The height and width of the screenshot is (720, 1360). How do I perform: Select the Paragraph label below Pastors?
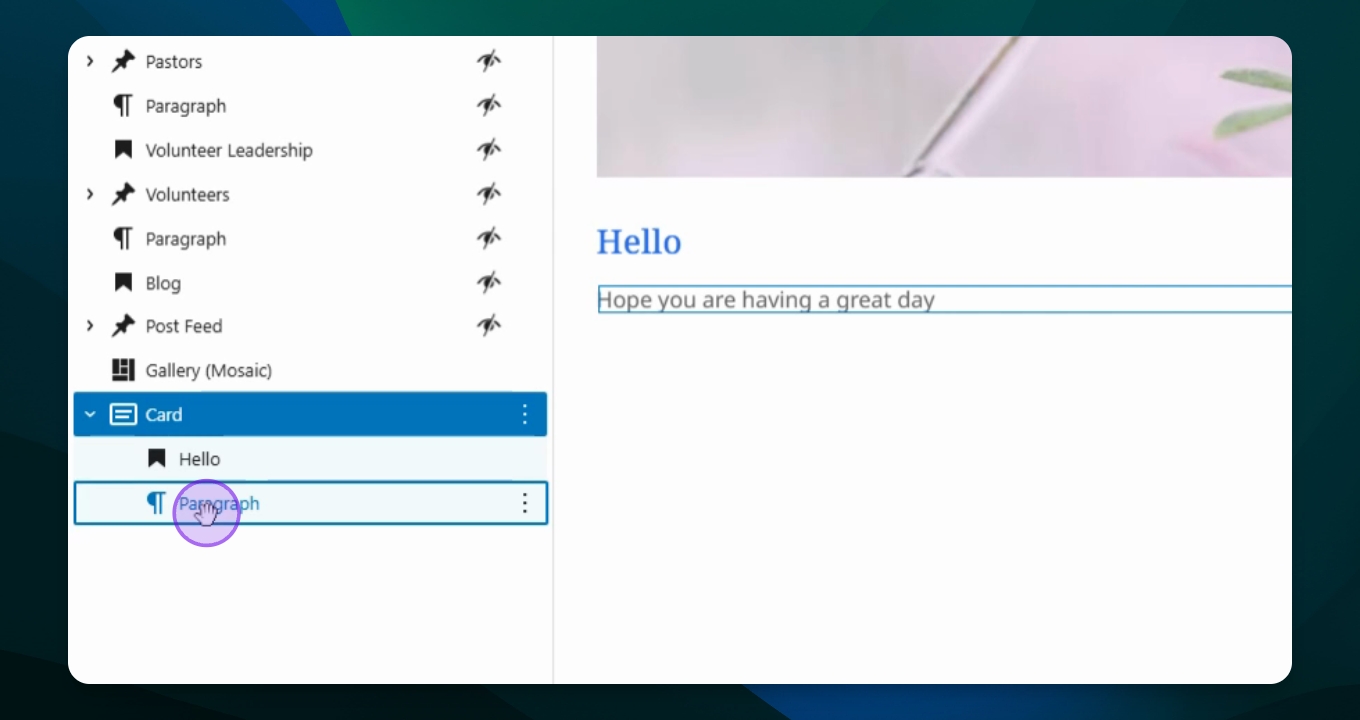186,106
